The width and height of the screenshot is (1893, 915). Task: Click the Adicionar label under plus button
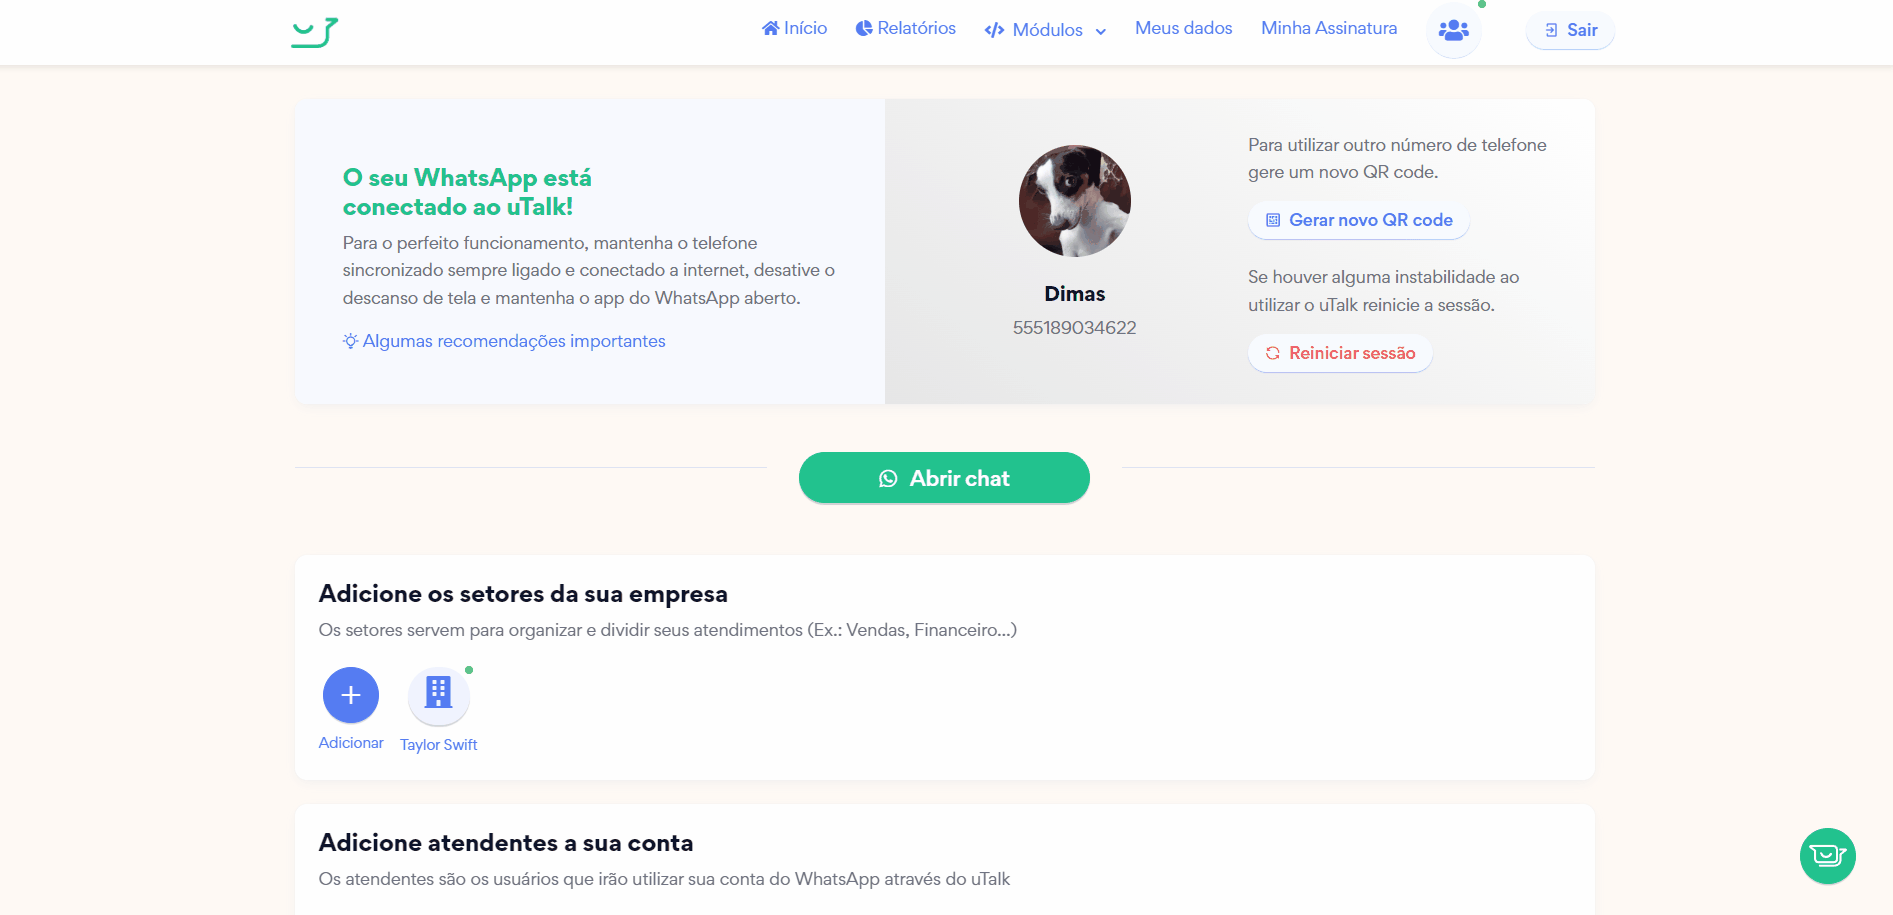[351, 743]
